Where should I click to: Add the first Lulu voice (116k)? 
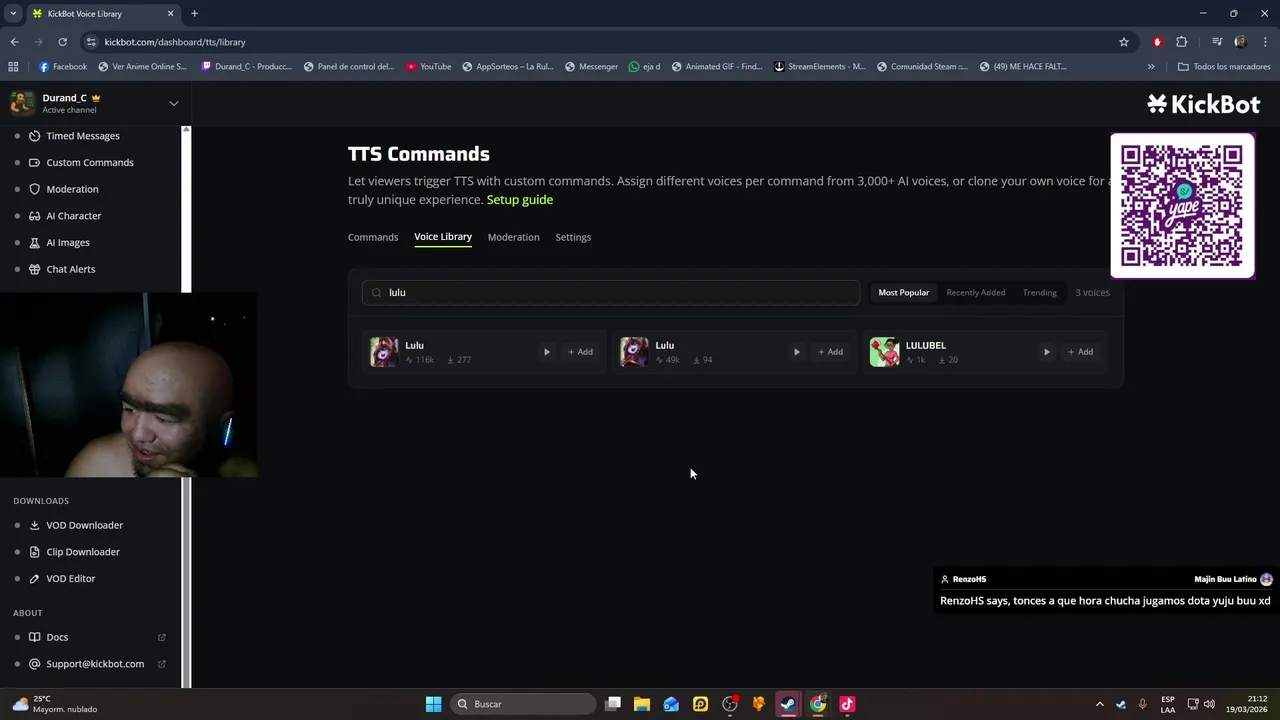[580, 352]
